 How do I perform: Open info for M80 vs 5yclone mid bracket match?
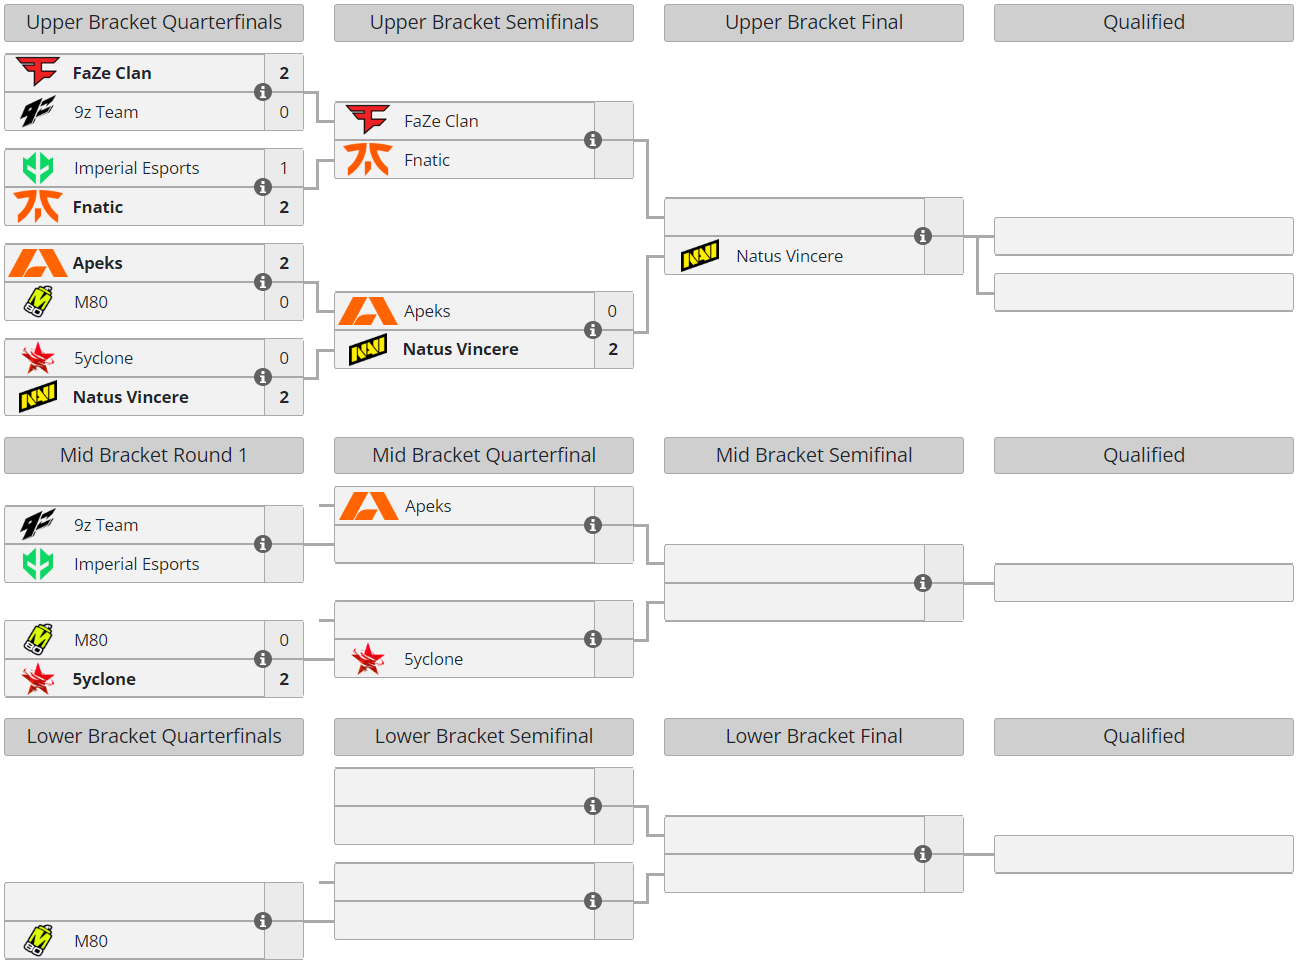coord(263,659)
